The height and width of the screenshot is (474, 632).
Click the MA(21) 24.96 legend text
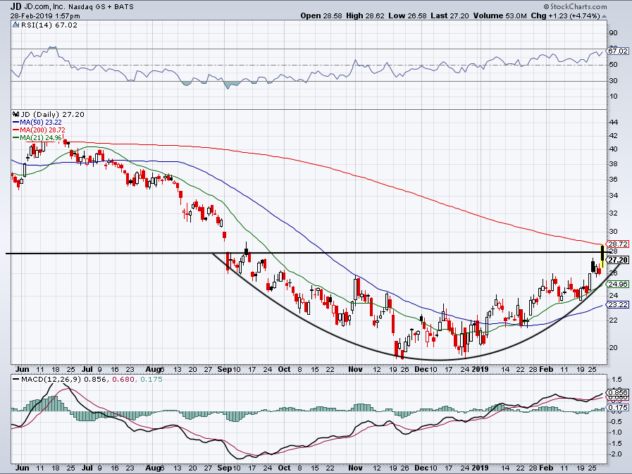pyautogui.click(x=41, y=138)
